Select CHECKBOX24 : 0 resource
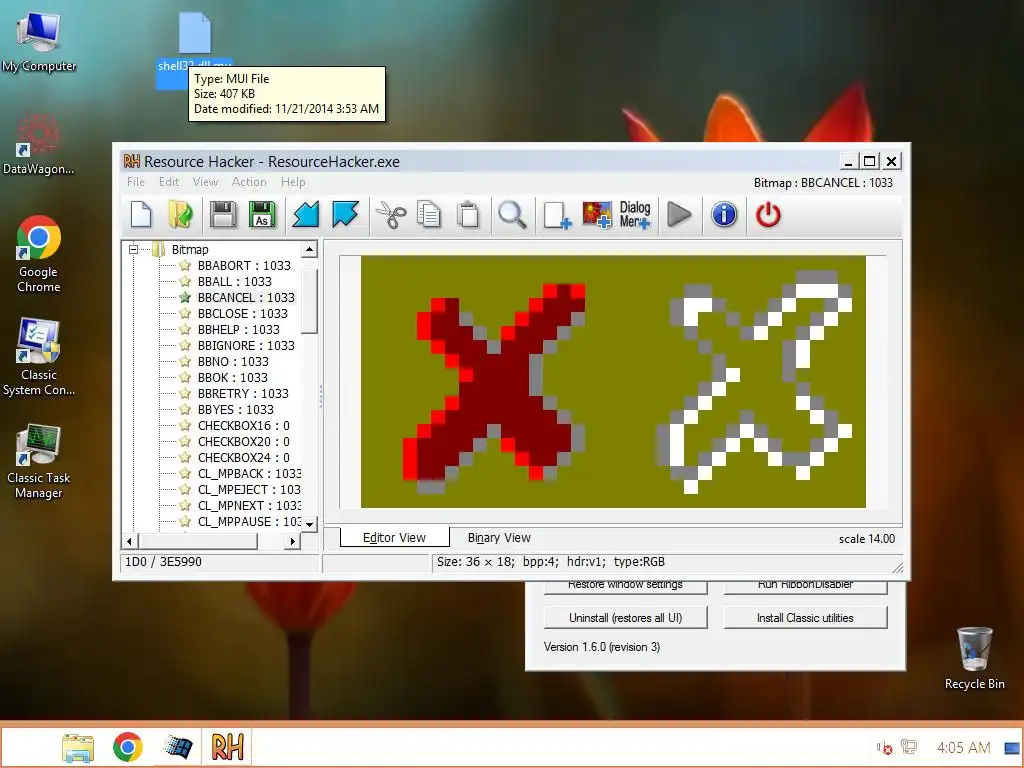 (244, 458)
